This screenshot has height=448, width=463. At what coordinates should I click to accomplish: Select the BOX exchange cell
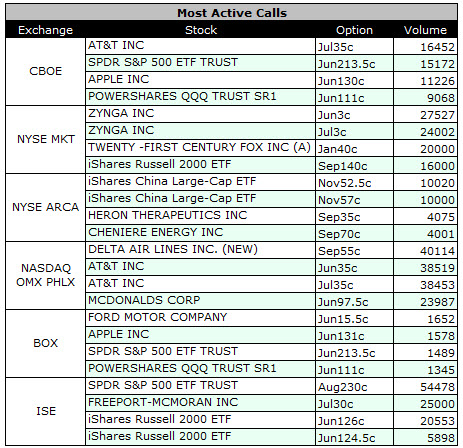(x=46, y=343)
